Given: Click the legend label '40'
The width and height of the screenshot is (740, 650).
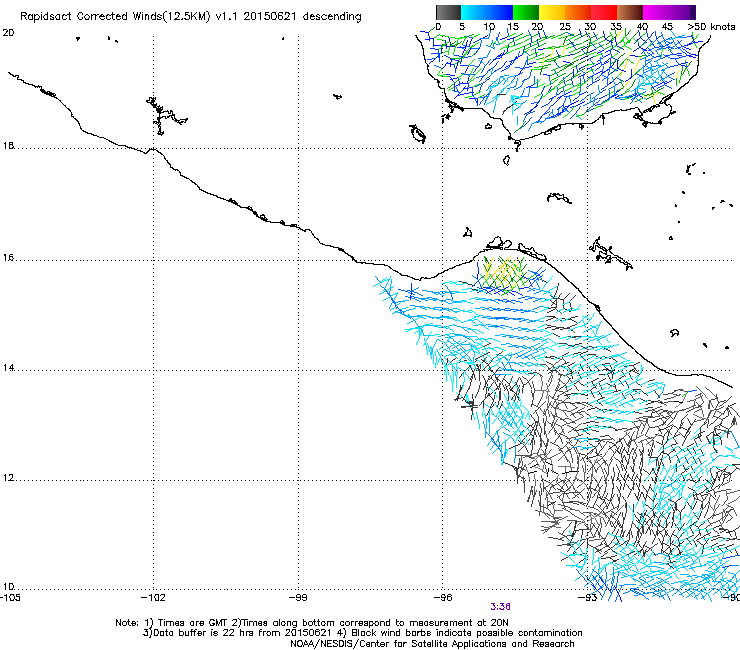Looking at the screenshot, I should pos(642,27).
